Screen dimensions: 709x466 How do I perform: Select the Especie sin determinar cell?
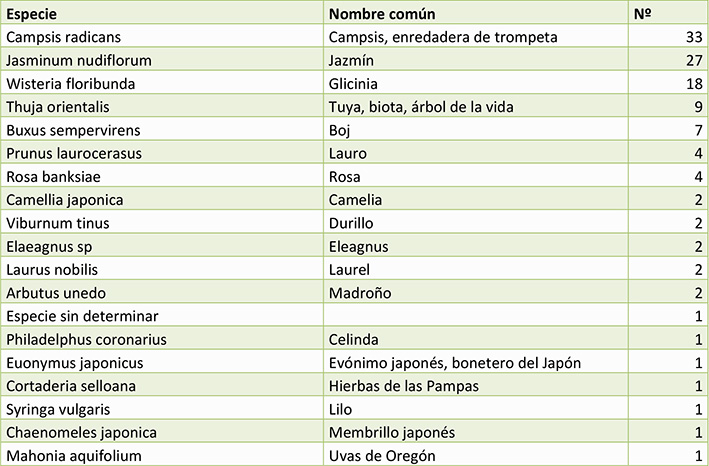pyautogui.click(x=162, y=315)
